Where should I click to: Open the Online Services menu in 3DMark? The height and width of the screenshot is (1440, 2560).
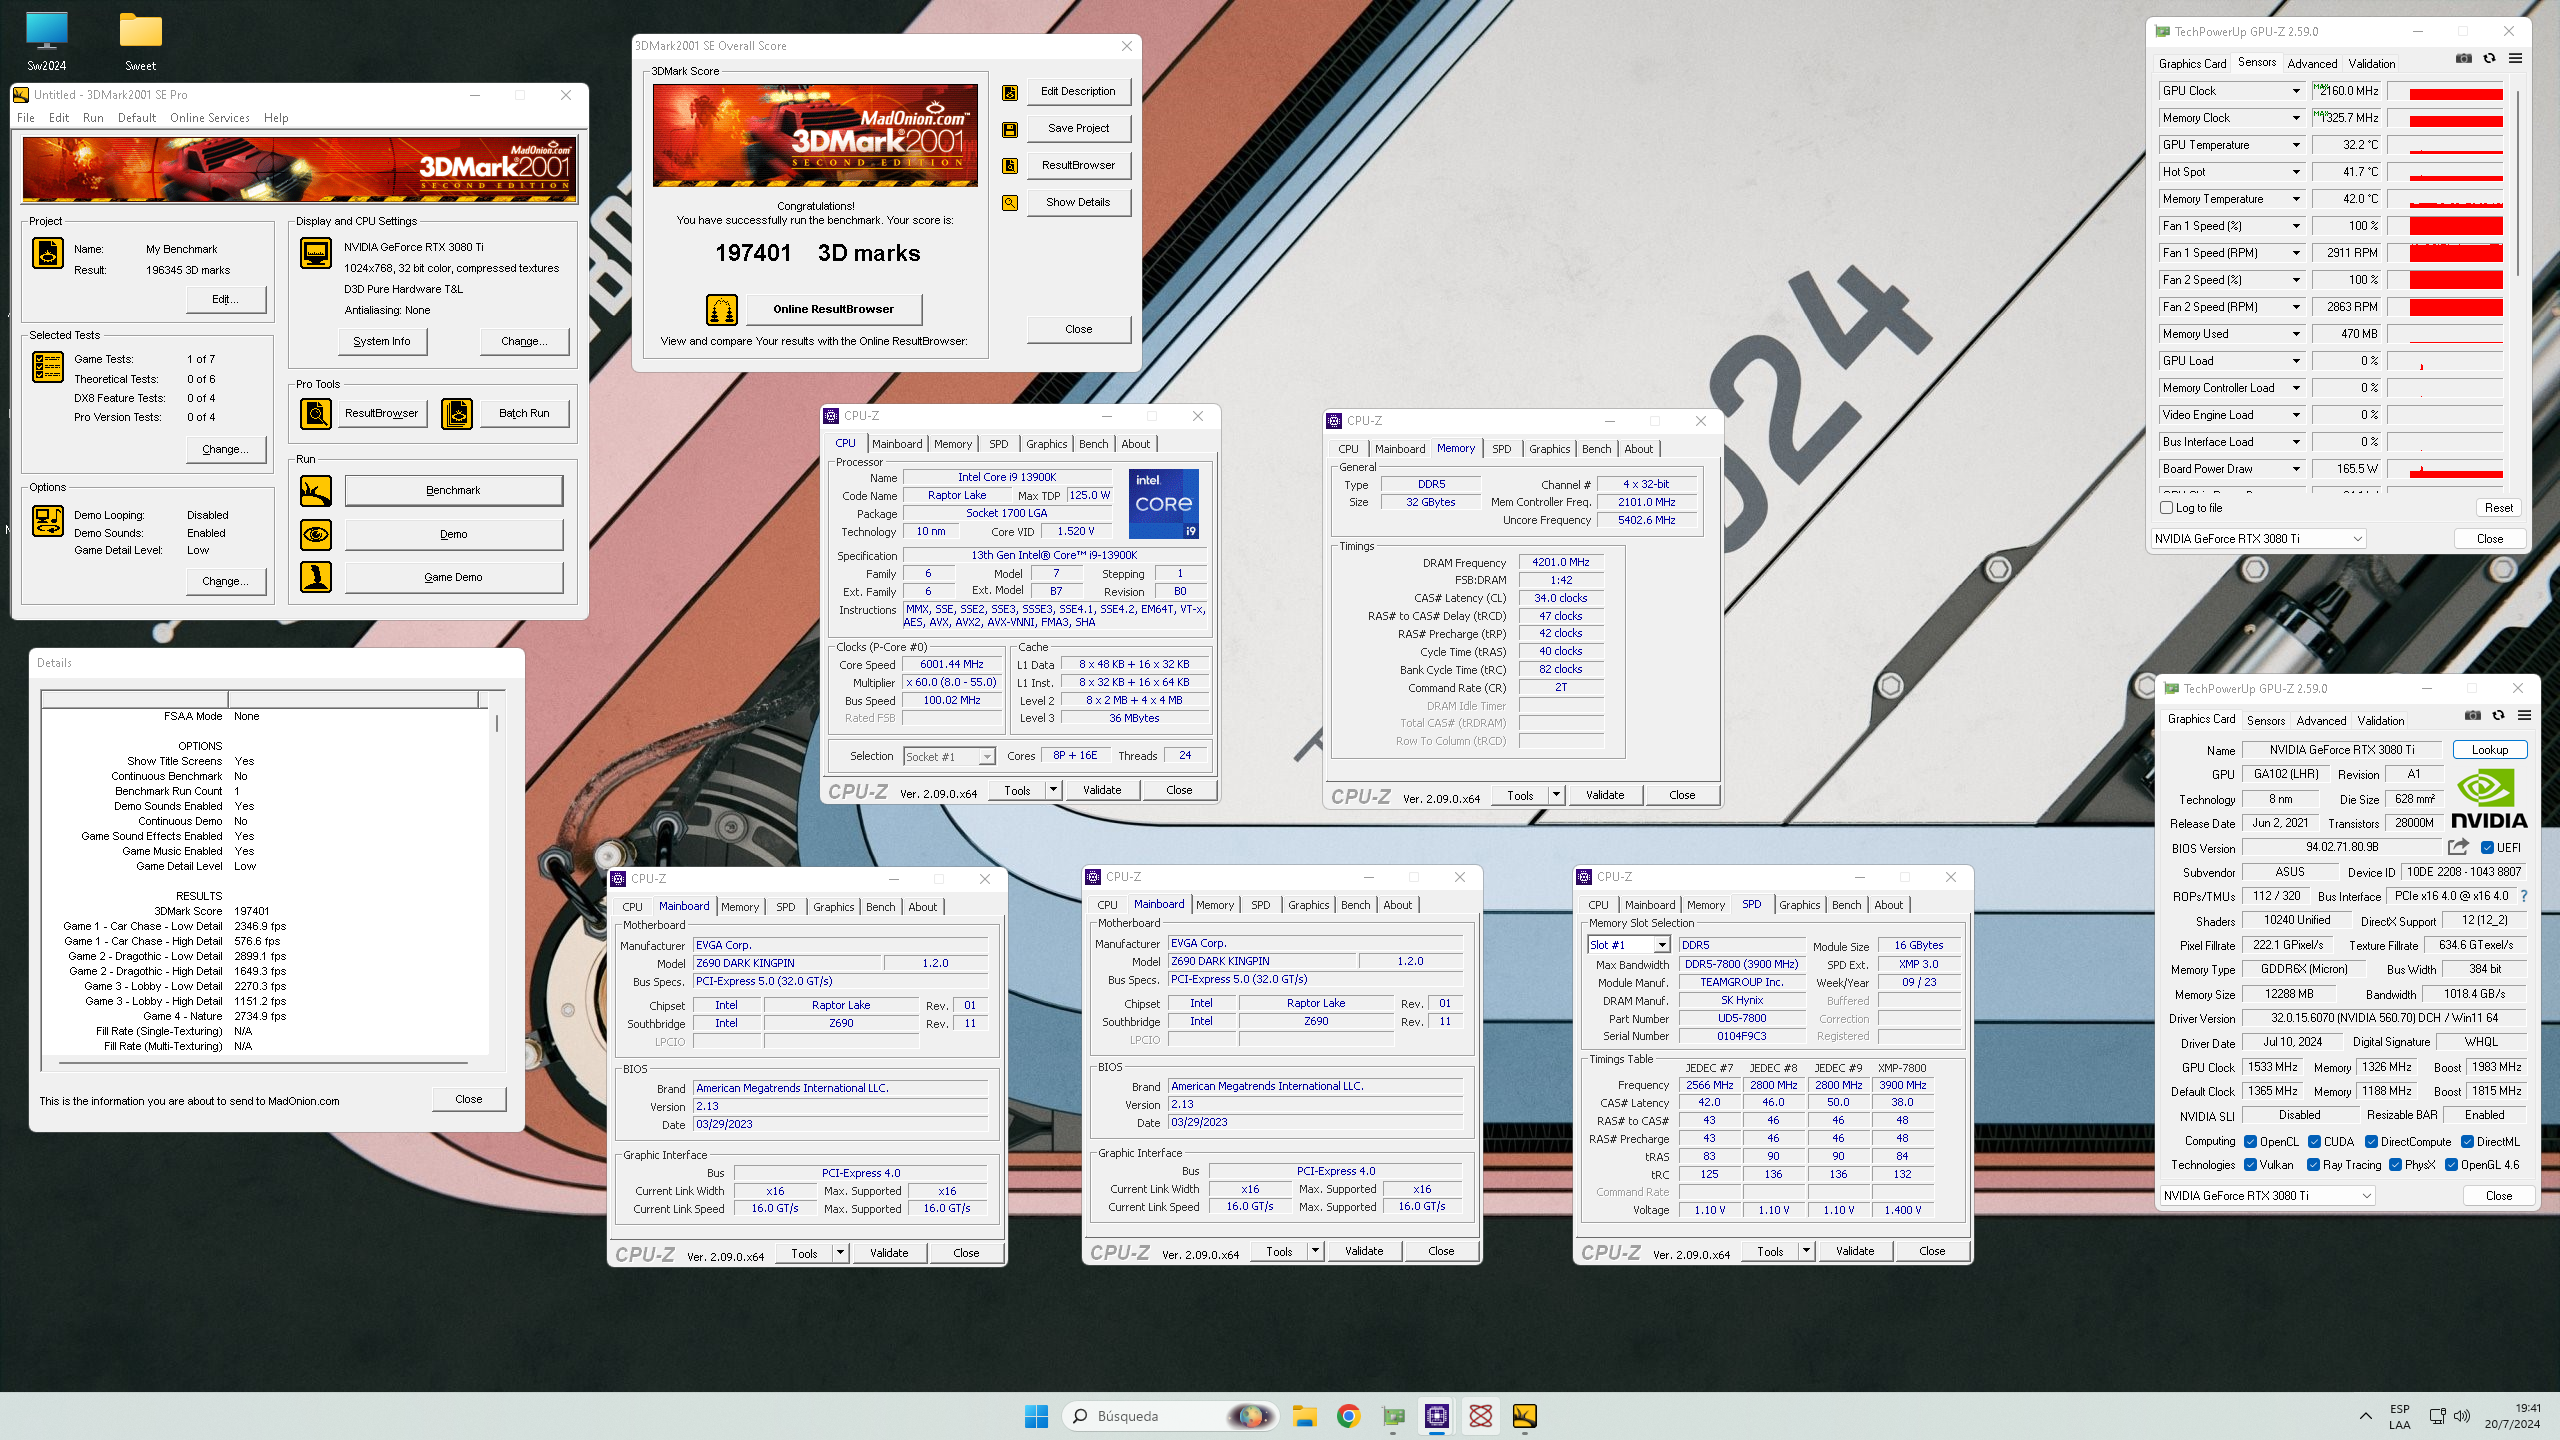coord(210,118)
